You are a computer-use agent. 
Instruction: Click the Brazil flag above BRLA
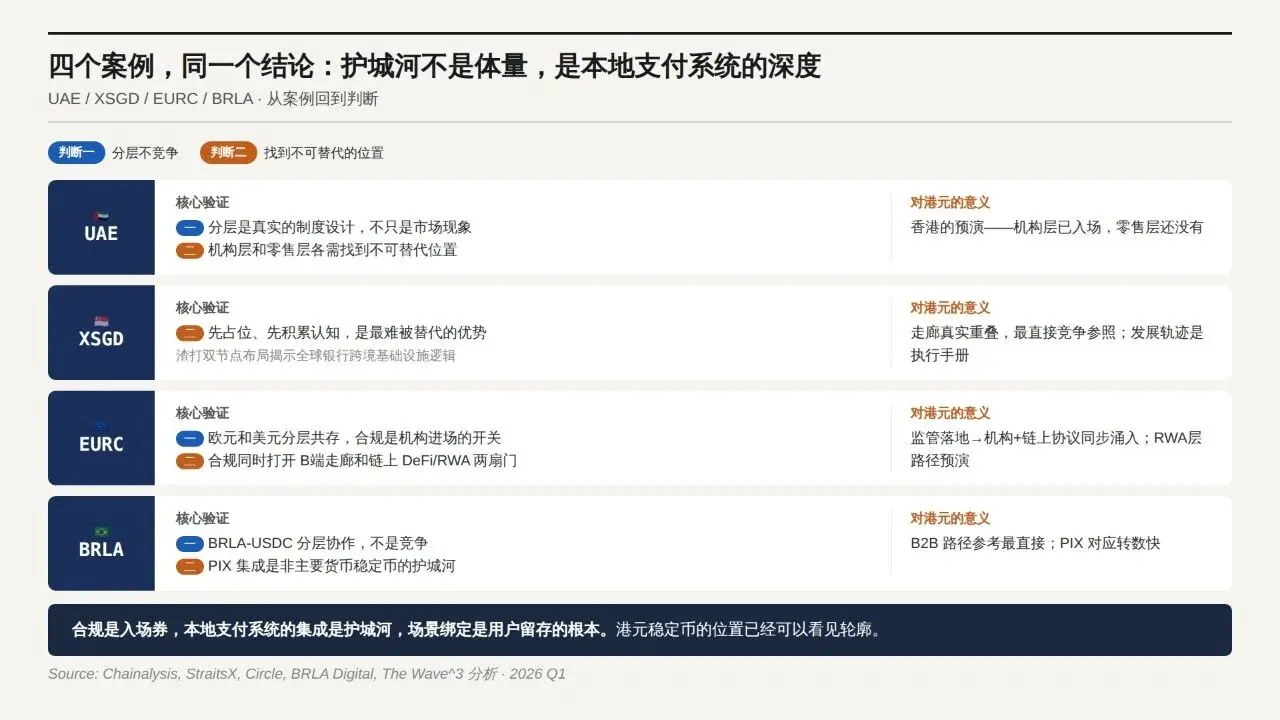101,532
